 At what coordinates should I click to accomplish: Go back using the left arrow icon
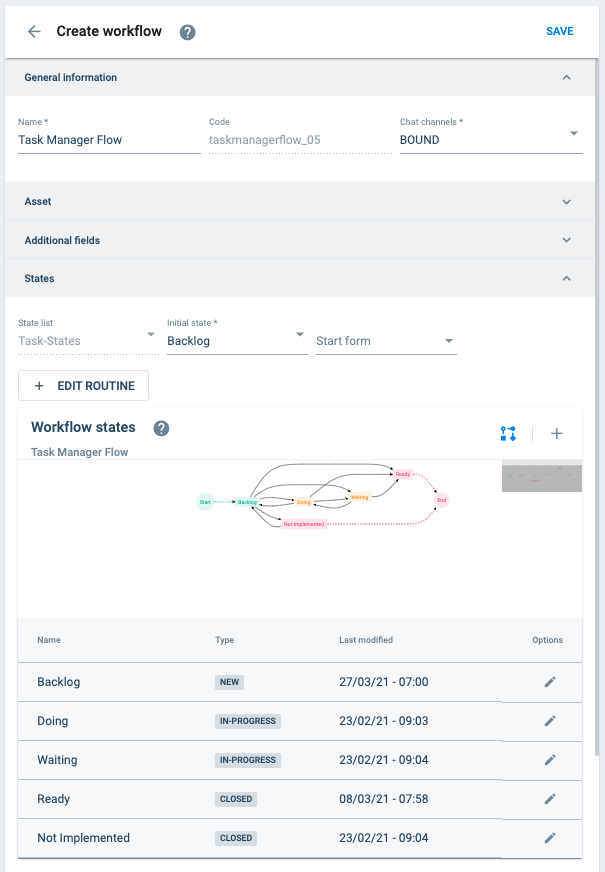[x=34, y=32]
